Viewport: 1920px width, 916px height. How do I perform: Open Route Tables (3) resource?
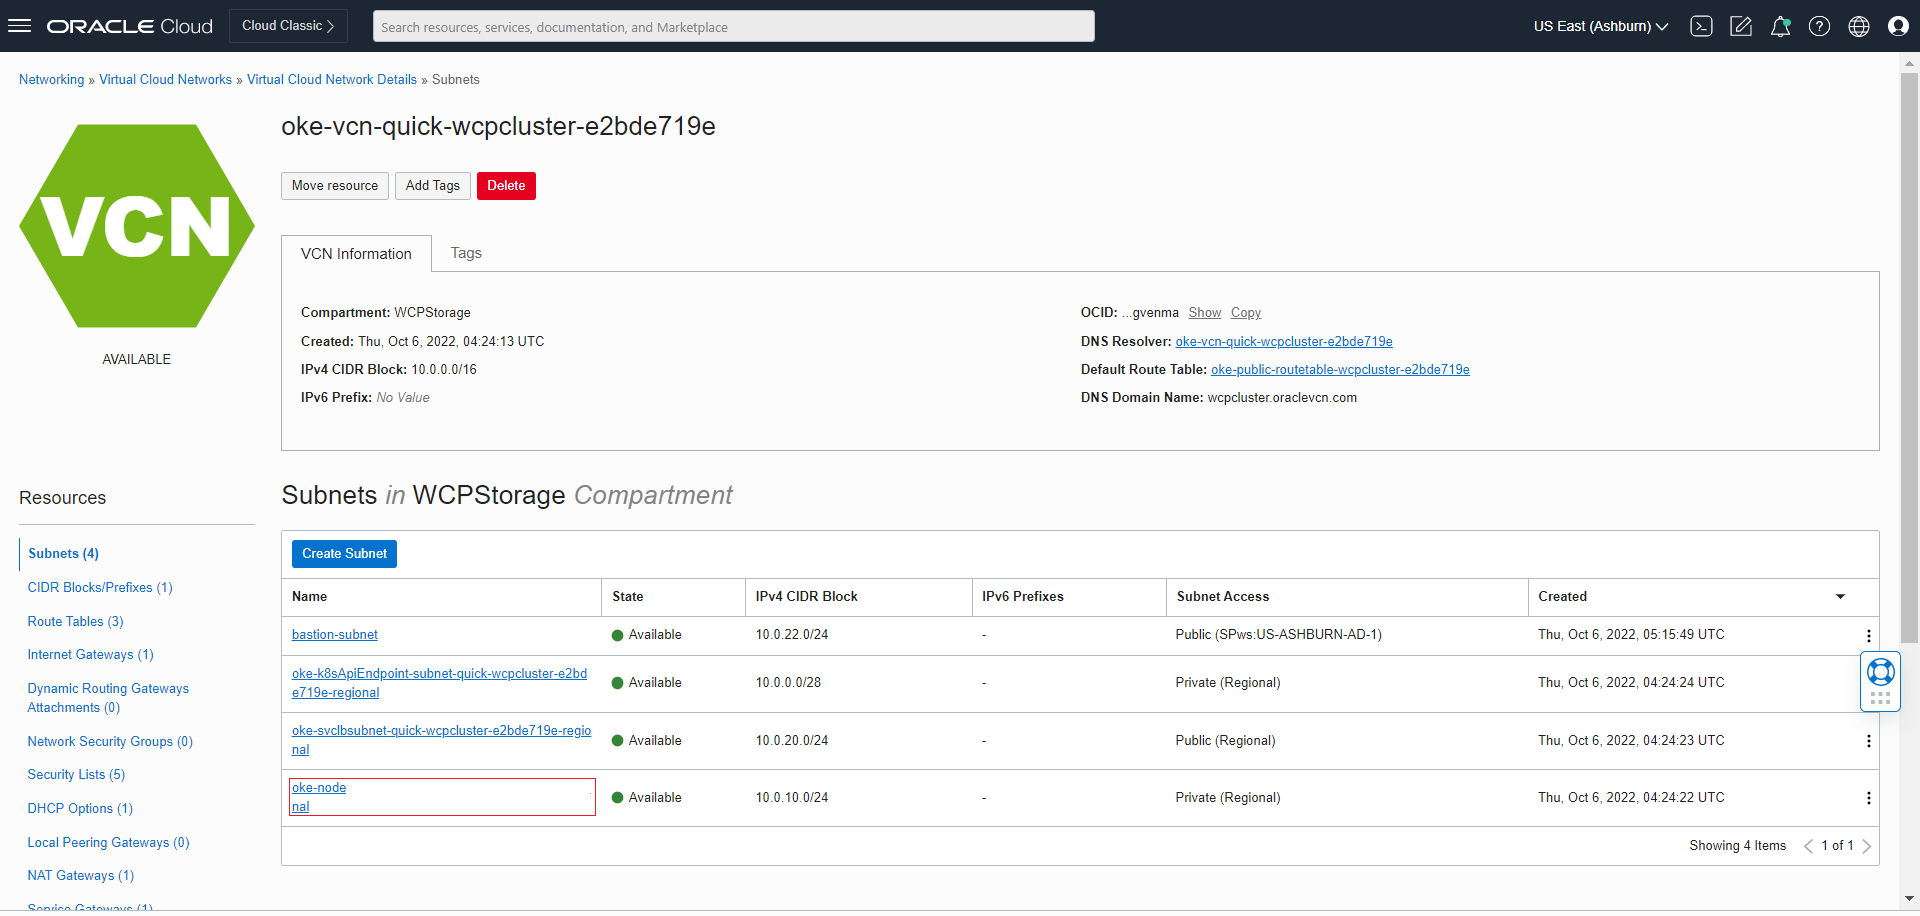tap(76, 621)
